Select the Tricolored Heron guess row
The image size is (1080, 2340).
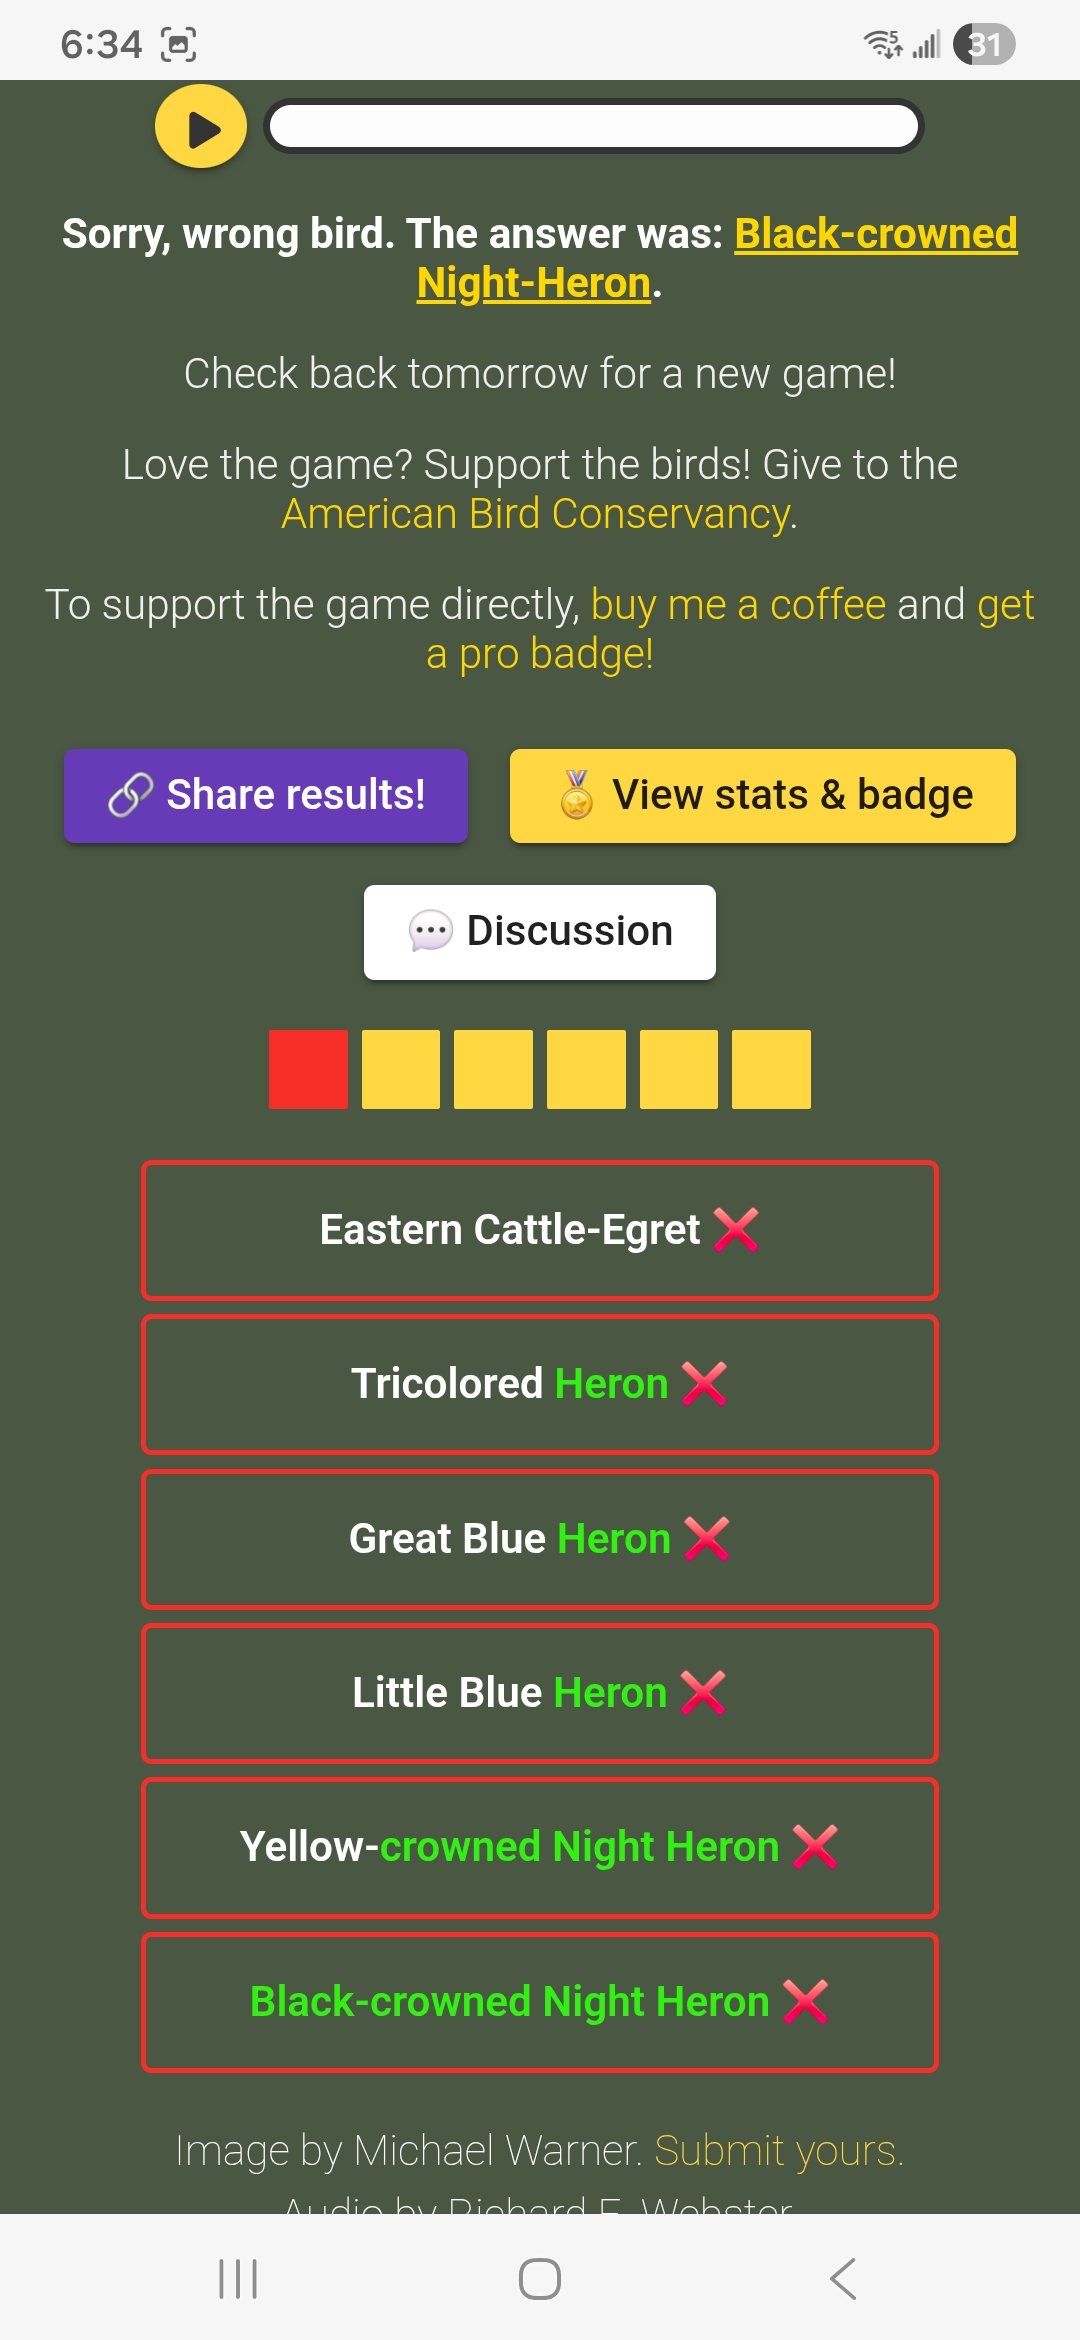click(x=540, y=1384)
